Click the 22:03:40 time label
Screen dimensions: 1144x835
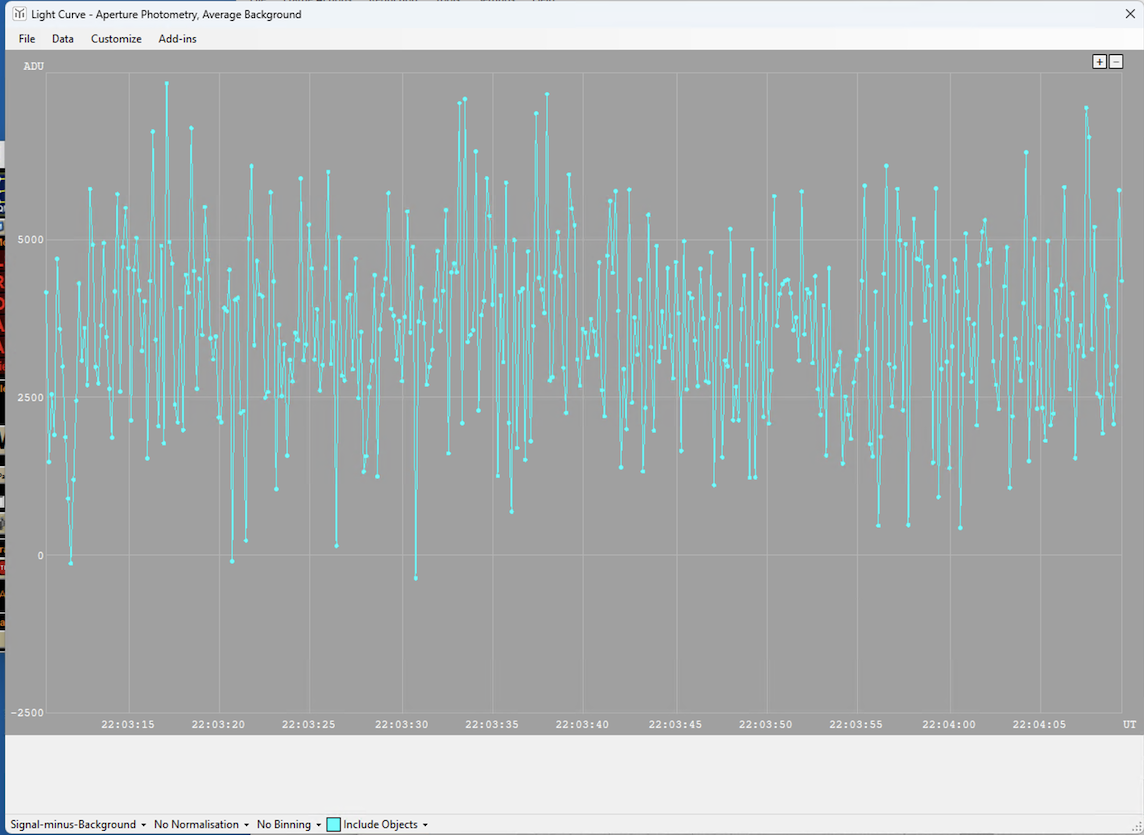tap(582, 724)
